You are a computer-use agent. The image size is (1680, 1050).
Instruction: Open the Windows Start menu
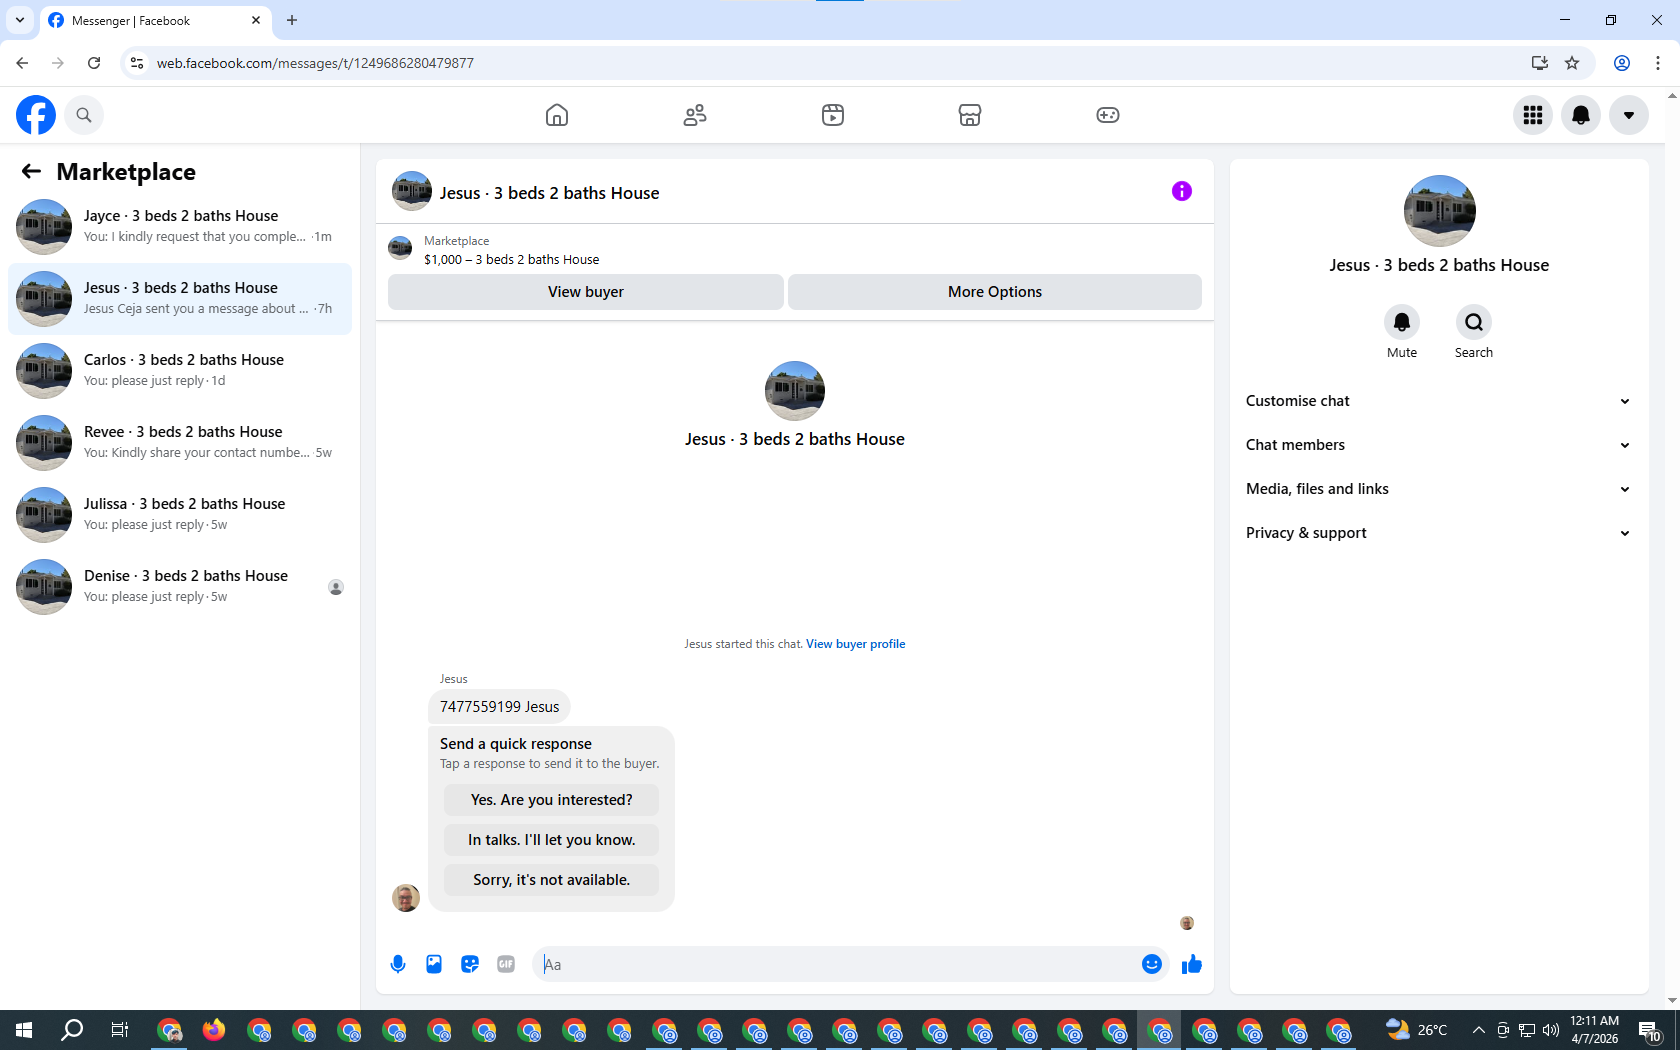[x=24, y=1030]
